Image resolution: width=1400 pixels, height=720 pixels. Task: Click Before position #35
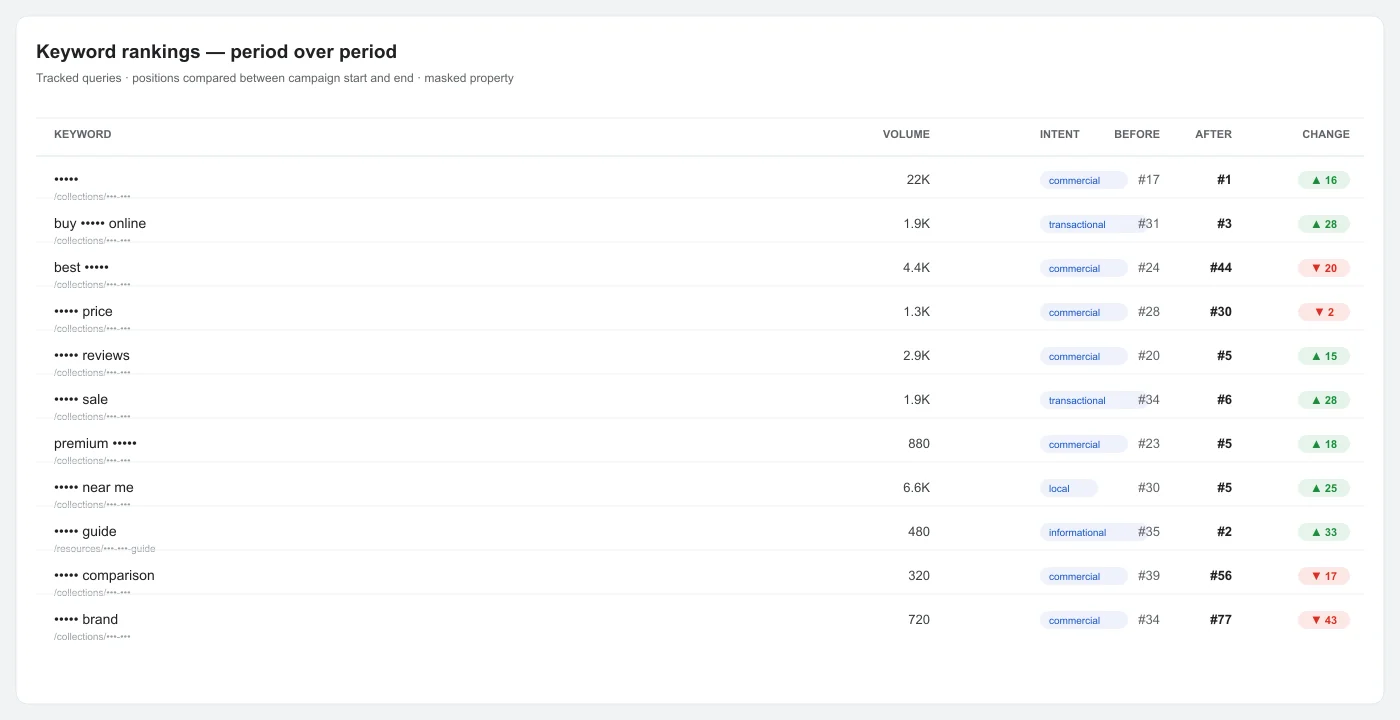tap(1149, 532)
